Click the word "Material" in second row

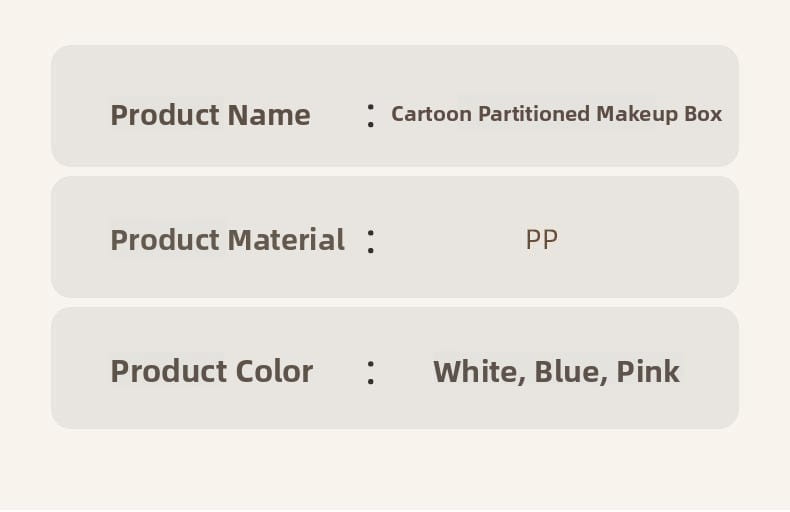tap(286, 240)
